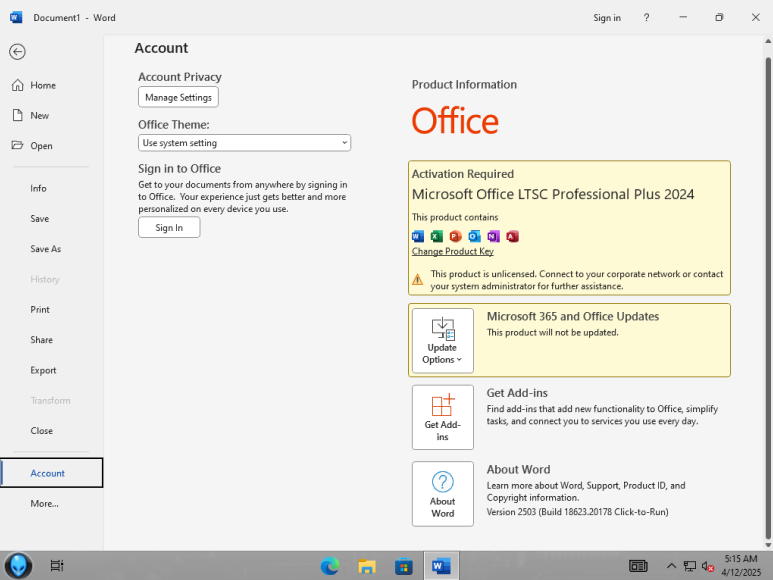Select Save As in the sidebar
The width and height of the screenshot is (773, 580).
point(45,249)
